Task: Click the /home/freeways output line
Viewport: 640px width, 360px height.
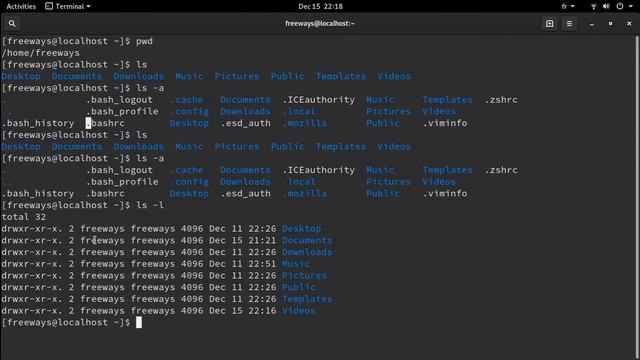Action: click(40, 53)
